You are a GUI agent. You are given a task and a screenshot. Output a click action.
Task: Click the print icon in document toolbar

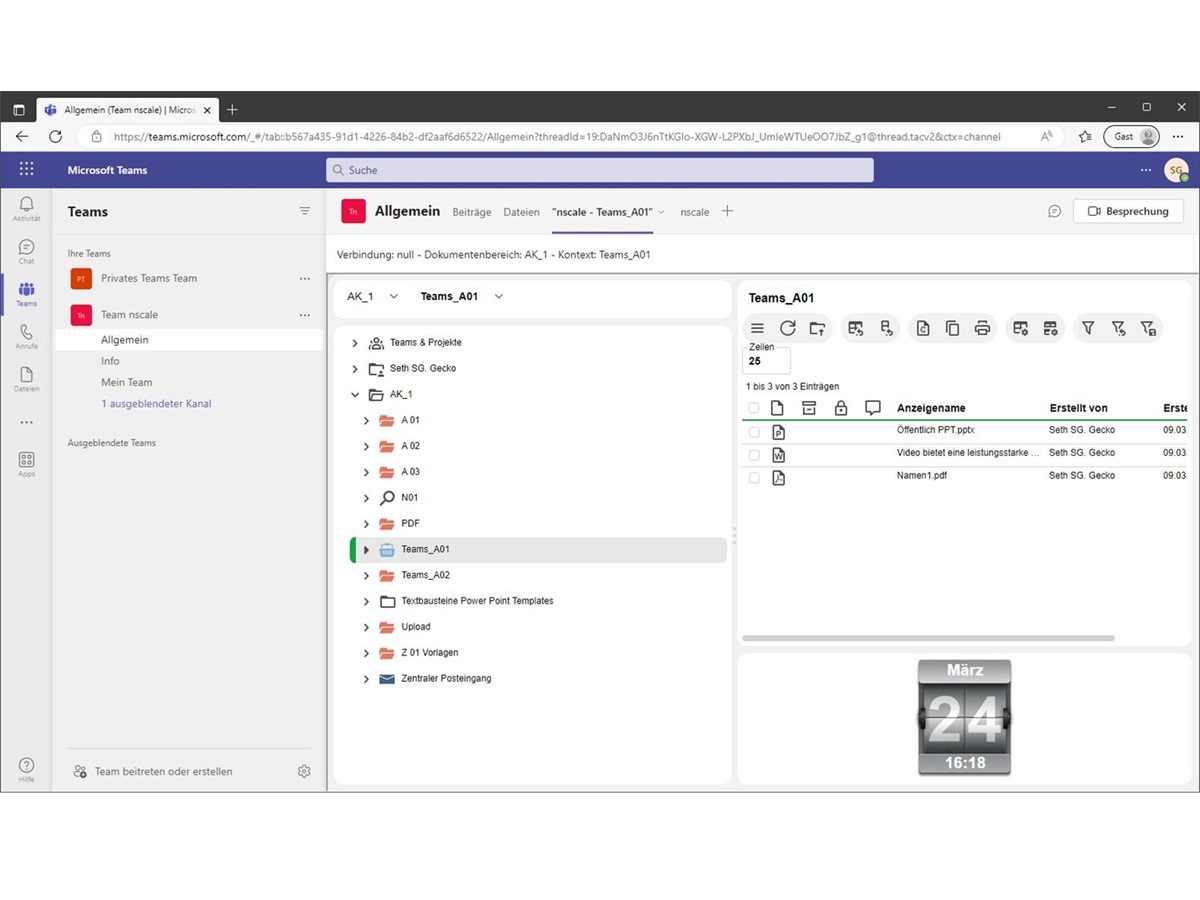pyautogui.click(x=982, y=328)
